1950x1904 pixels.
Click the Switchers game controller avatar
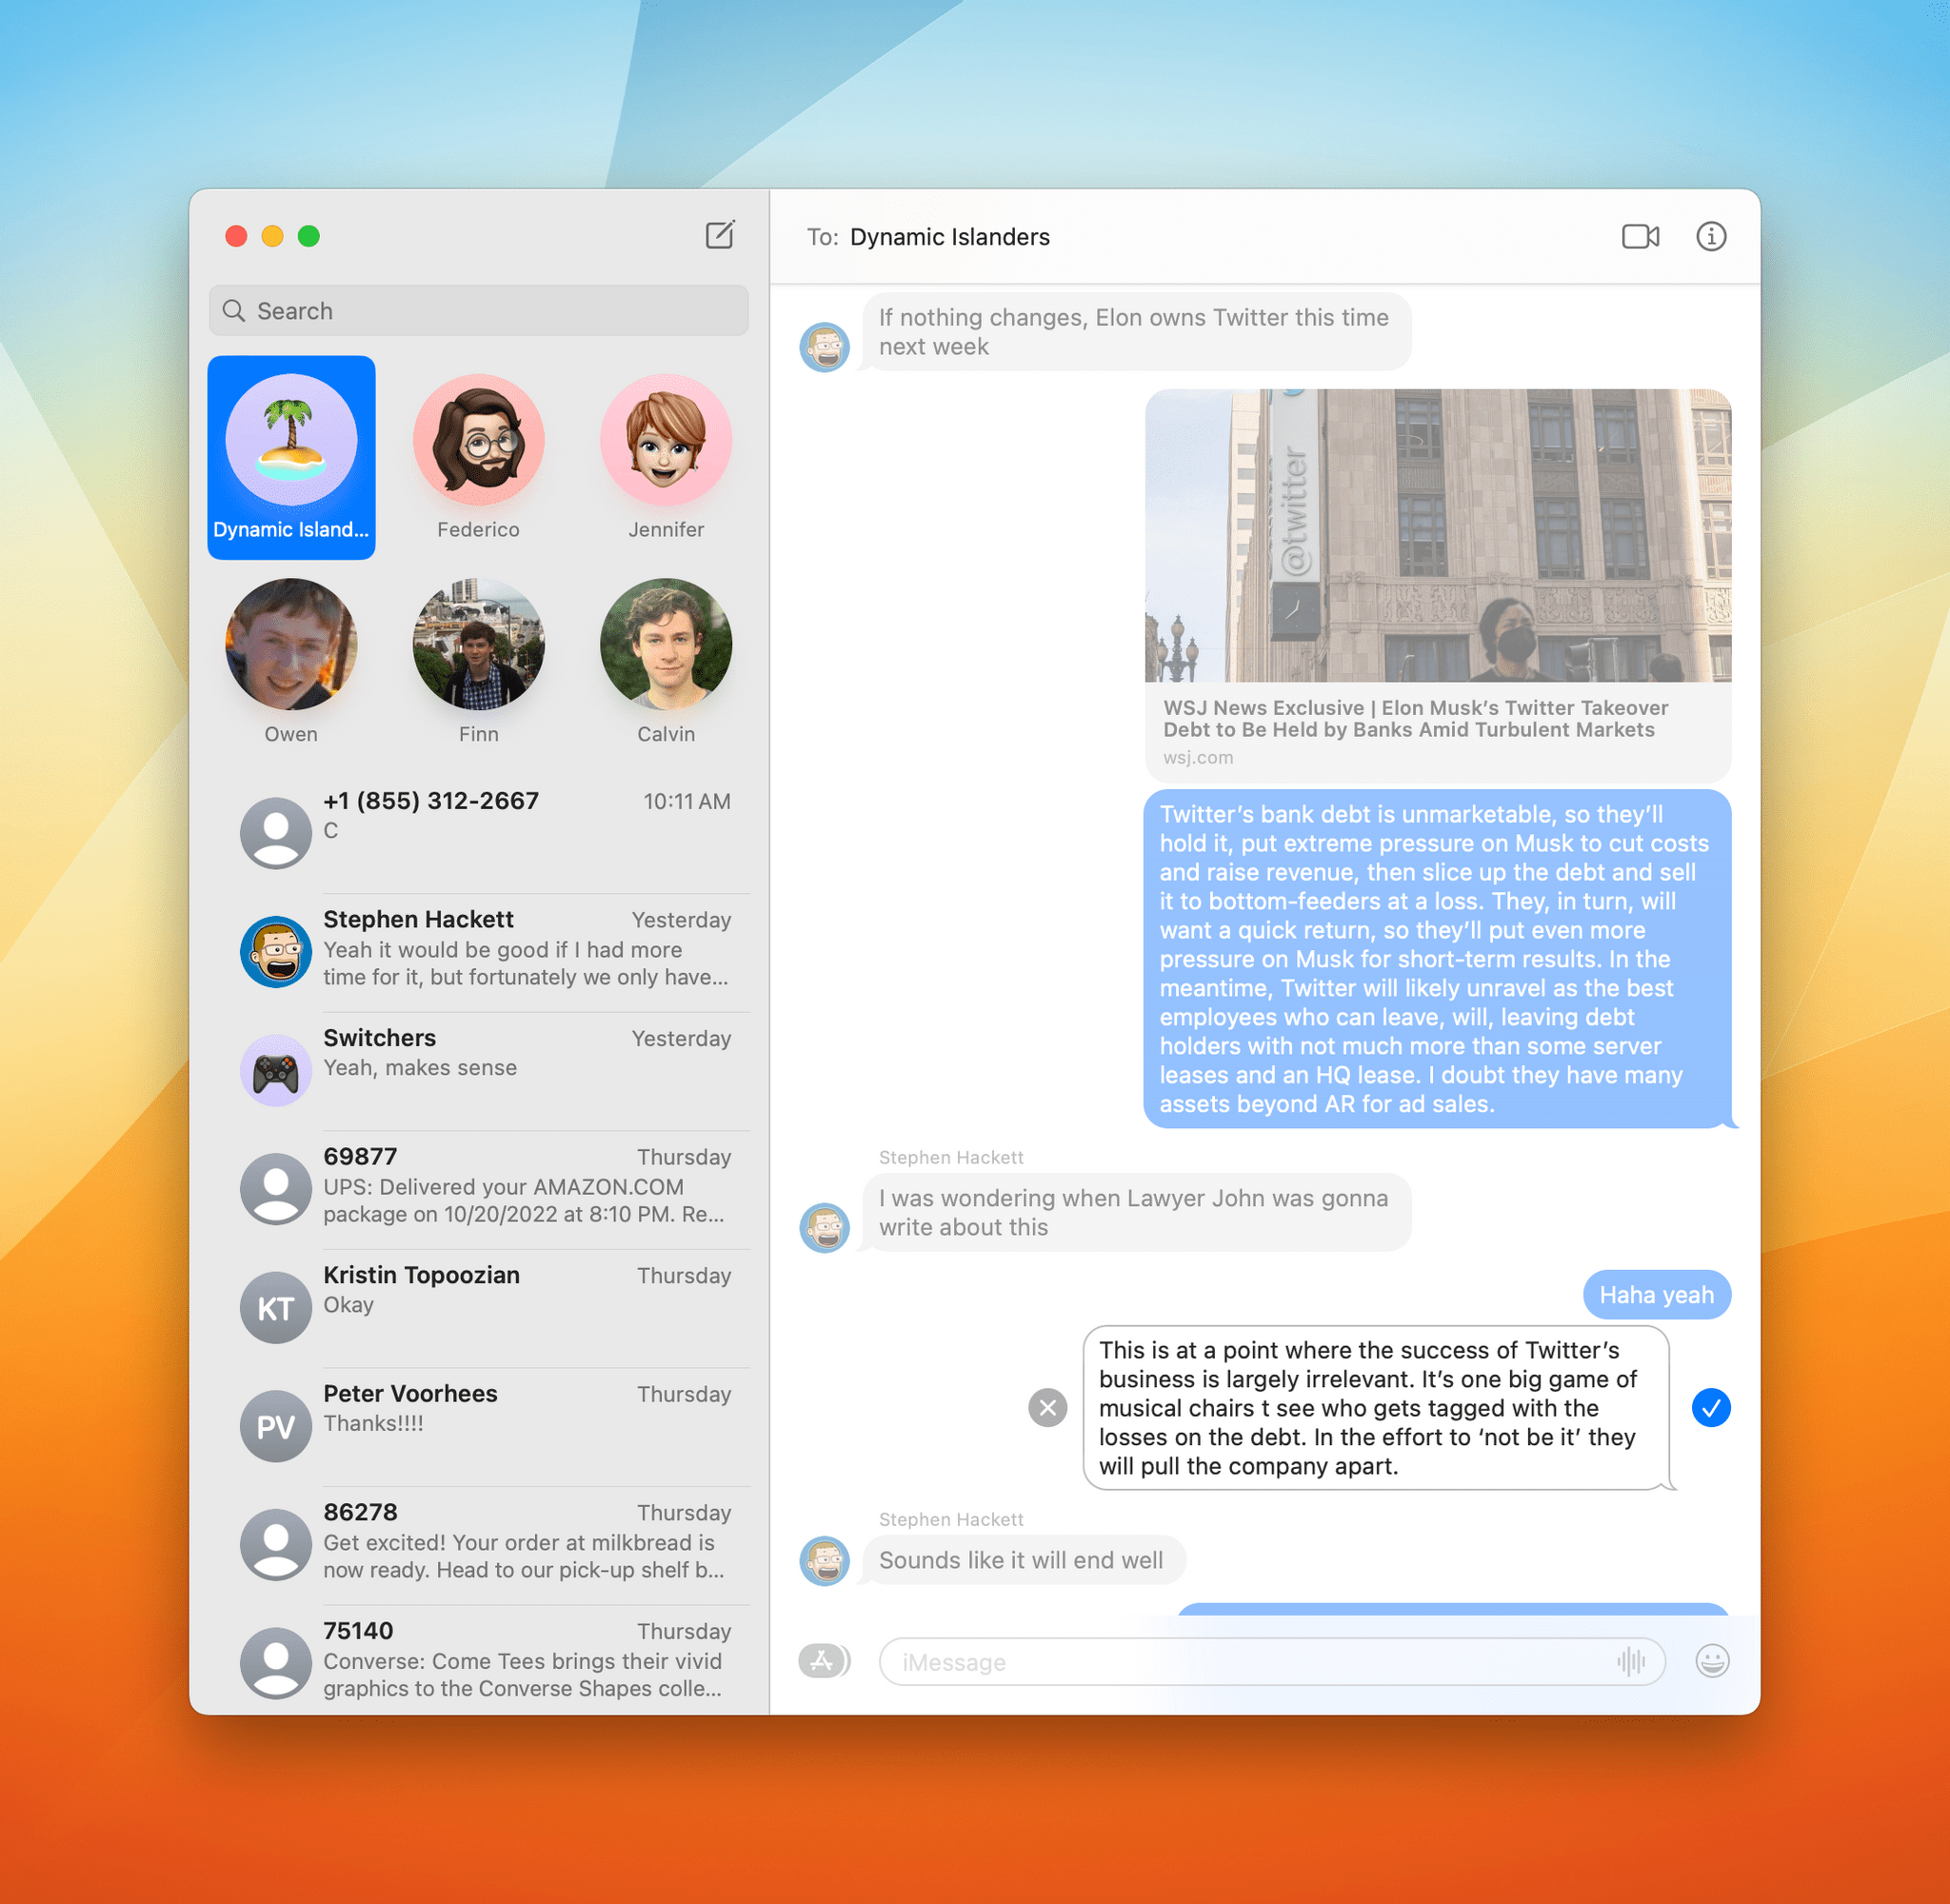276,1070
